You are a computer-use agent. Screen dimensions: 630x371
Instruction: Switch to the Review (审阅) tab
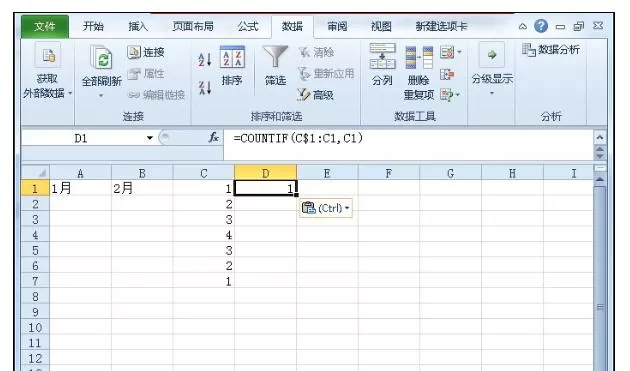(x=337, y=27)
